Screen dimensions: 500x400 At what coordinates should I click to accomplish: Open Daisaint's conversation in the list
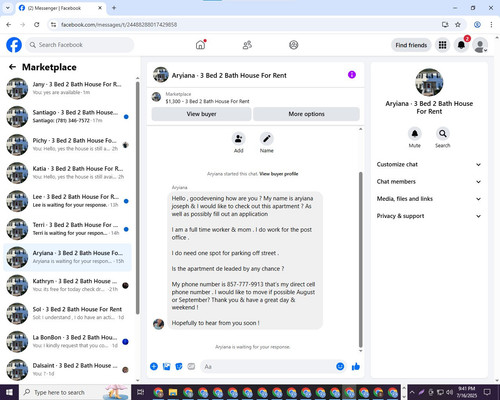coord(67,369)
